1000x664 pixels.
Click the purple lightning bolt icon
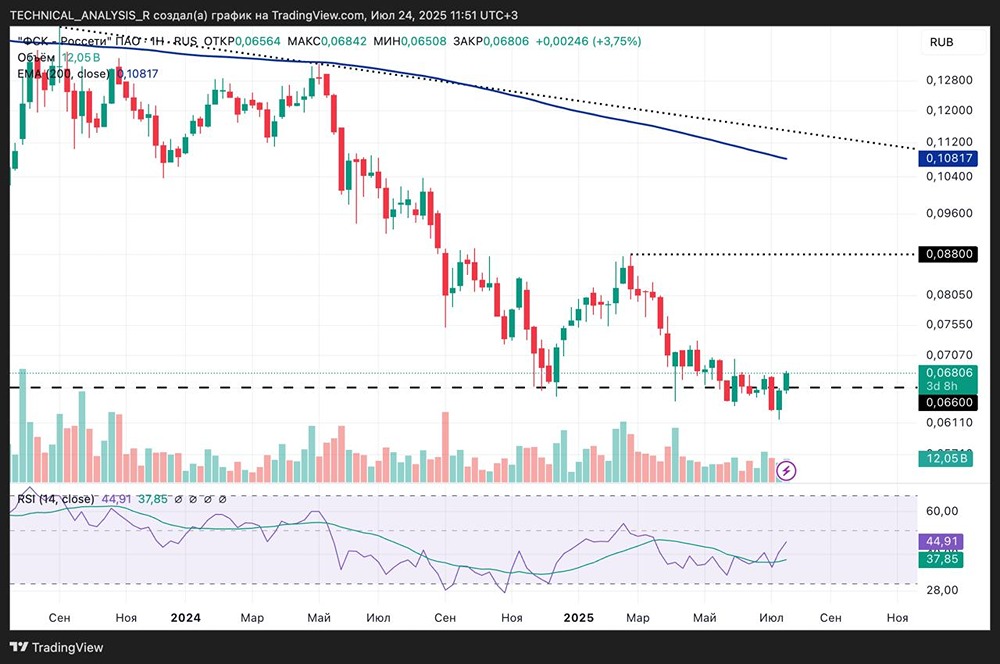click(x=786, y=471)
